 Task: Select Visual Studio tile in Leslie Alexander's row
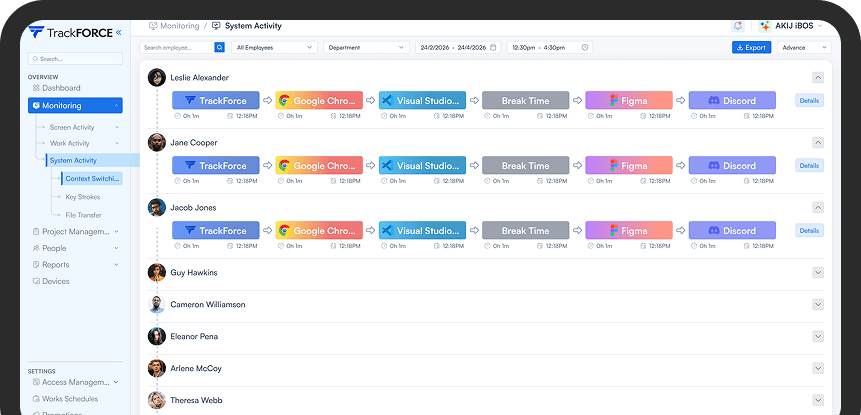(422, 100)
